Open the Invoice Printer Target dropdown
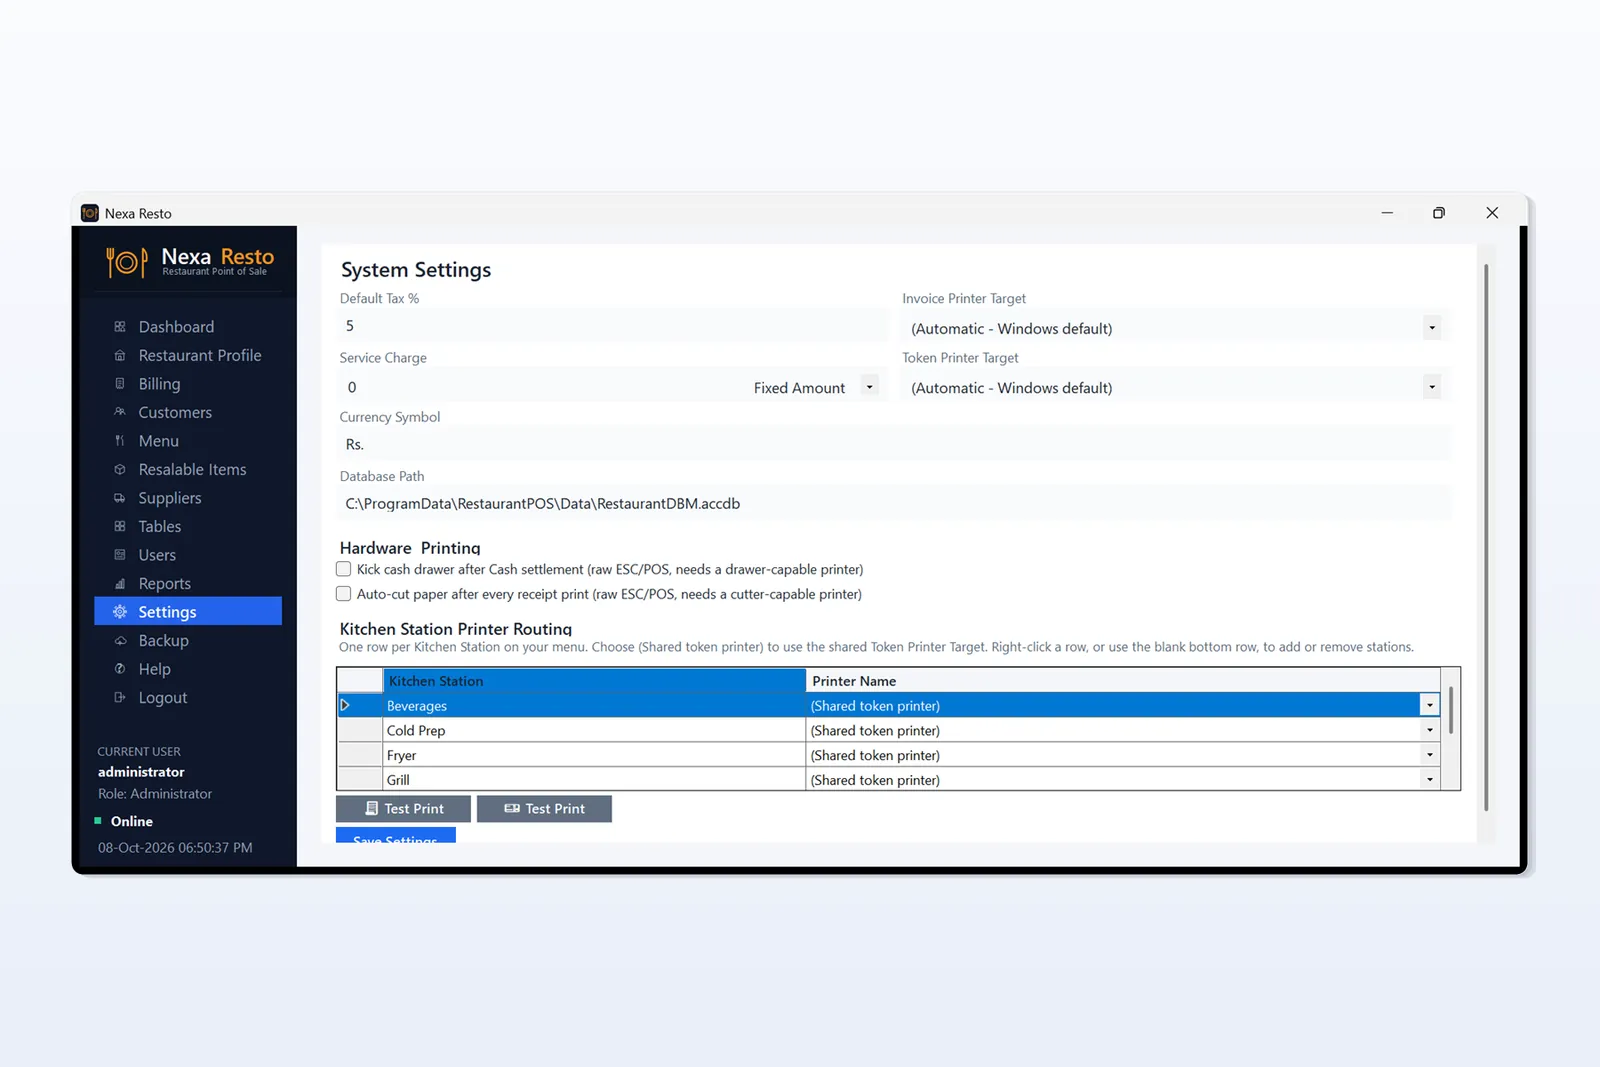This screenshot has height=1067, width=1600. 1432,328
